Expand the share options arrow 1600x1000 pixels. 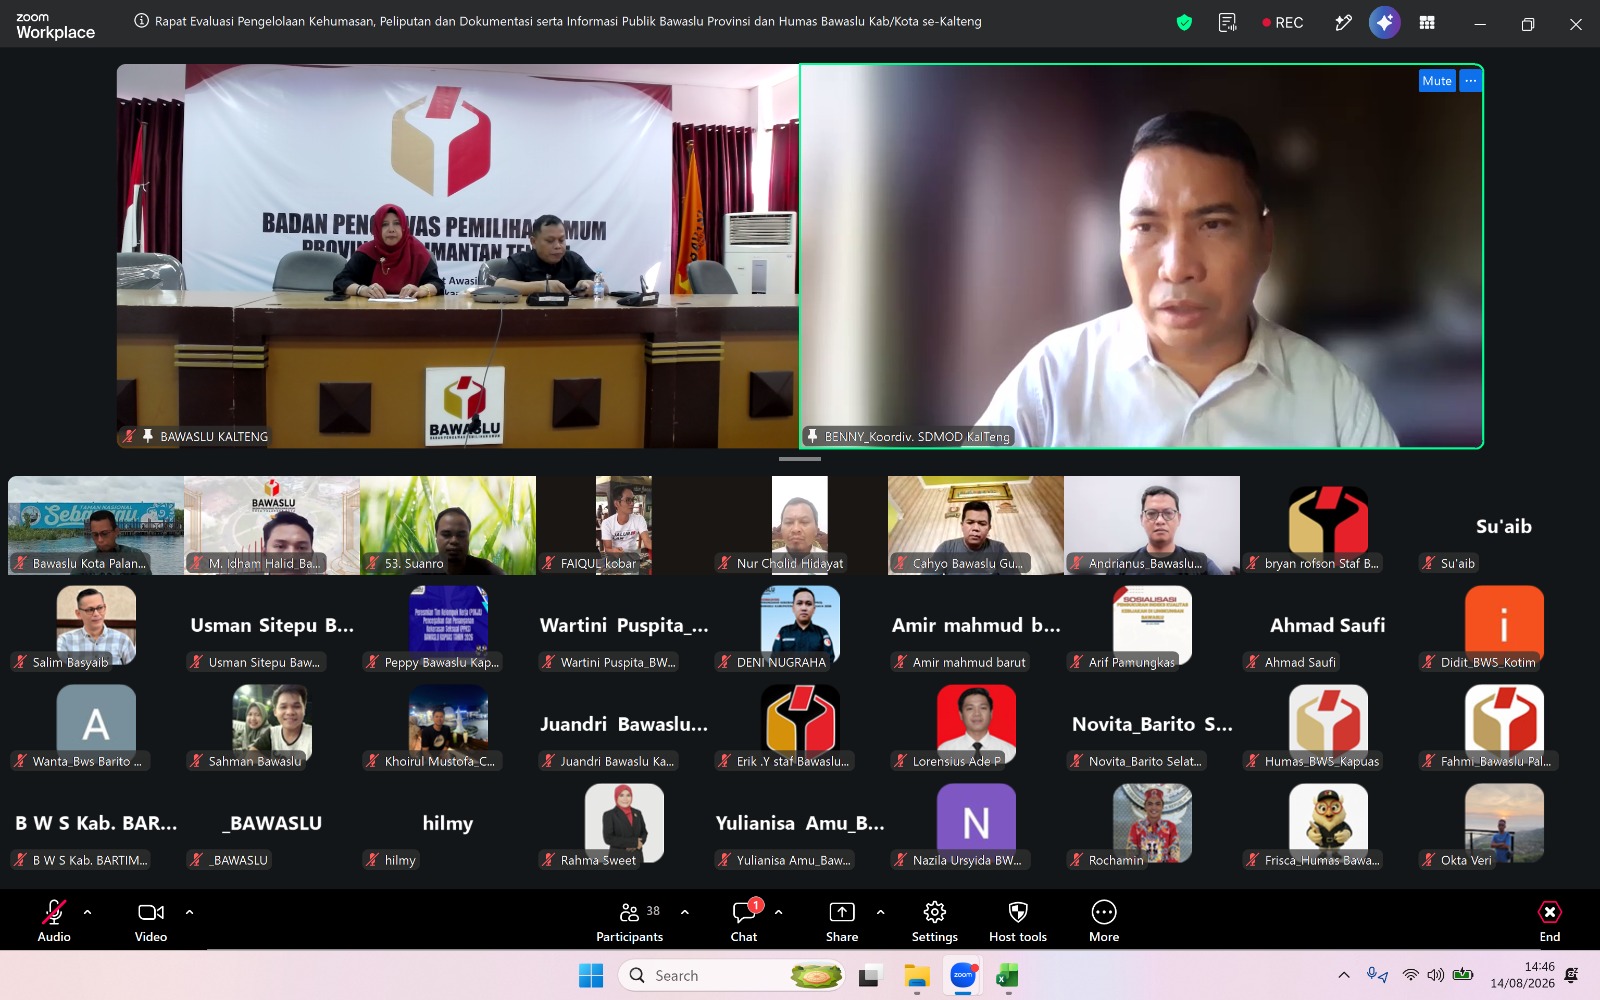tap(880, 912)
